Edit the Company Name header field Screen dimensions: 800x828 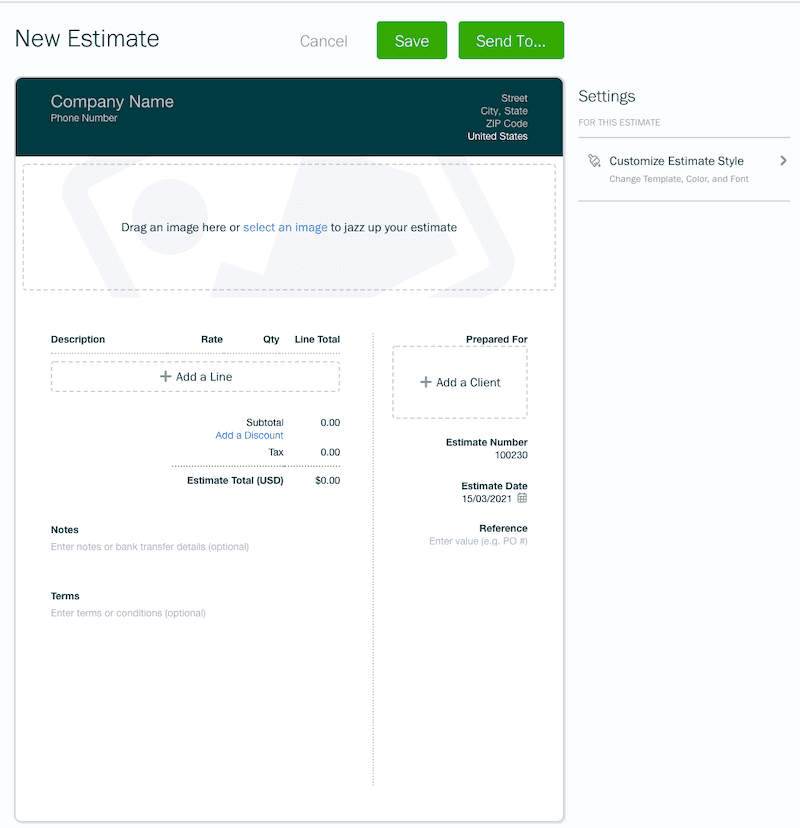(x=112, y=101)
